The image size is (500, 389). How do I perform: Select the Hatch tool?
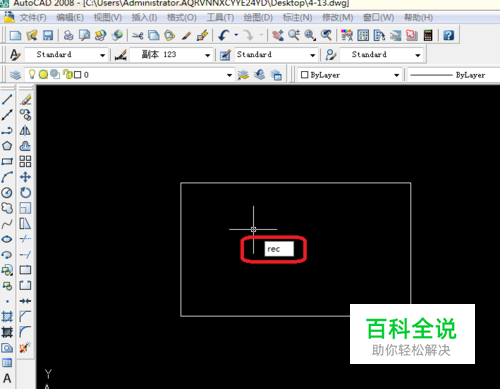(x=7, y=316)
